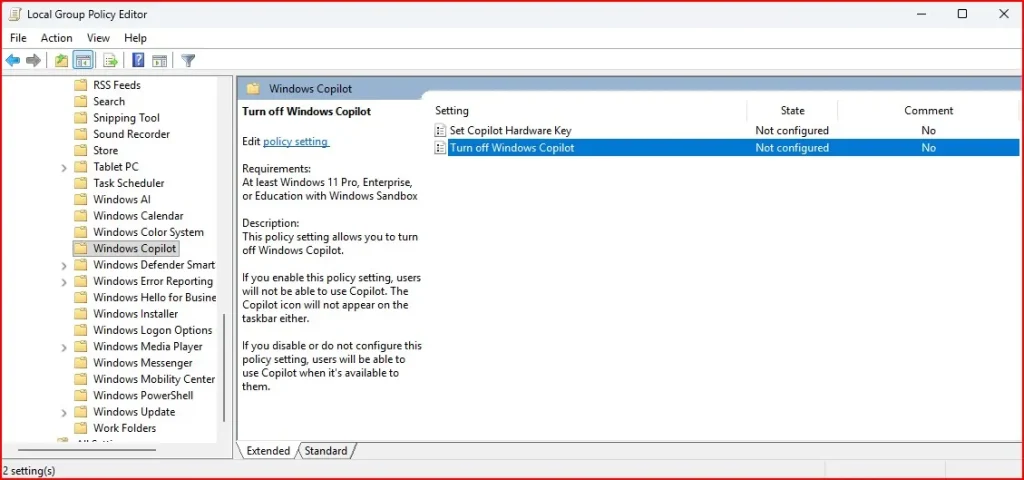
Task: Click the Windows AI folder icon
Action: (x=81, y=199)
